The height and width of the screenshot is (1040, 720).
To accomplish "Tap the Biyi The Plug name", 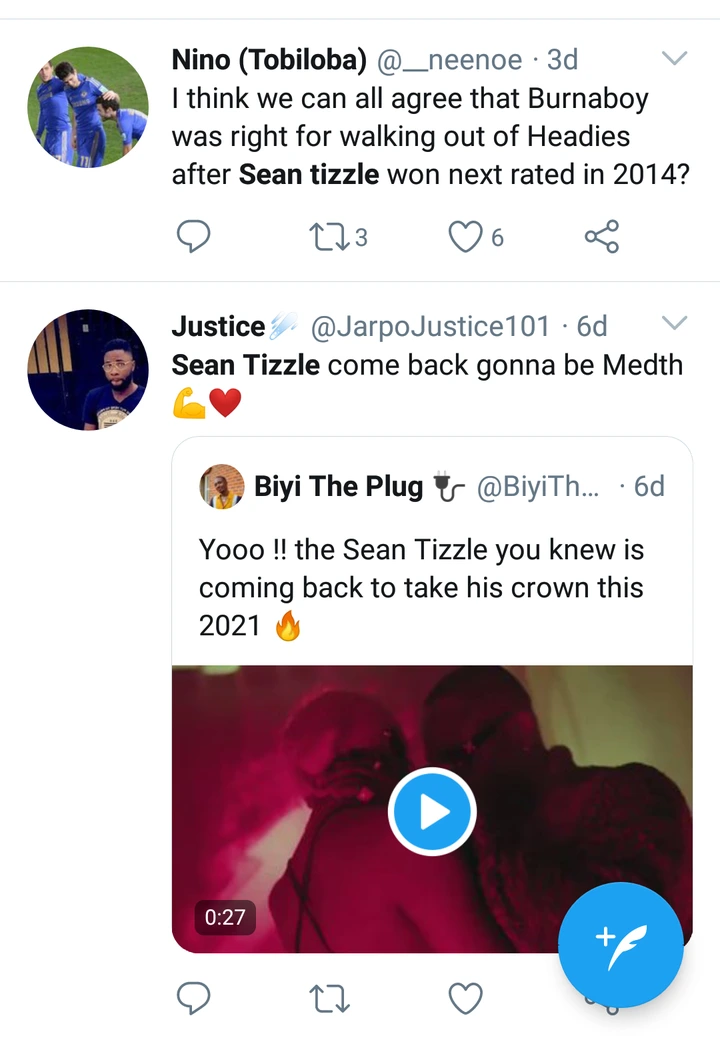I will point(338,487).
